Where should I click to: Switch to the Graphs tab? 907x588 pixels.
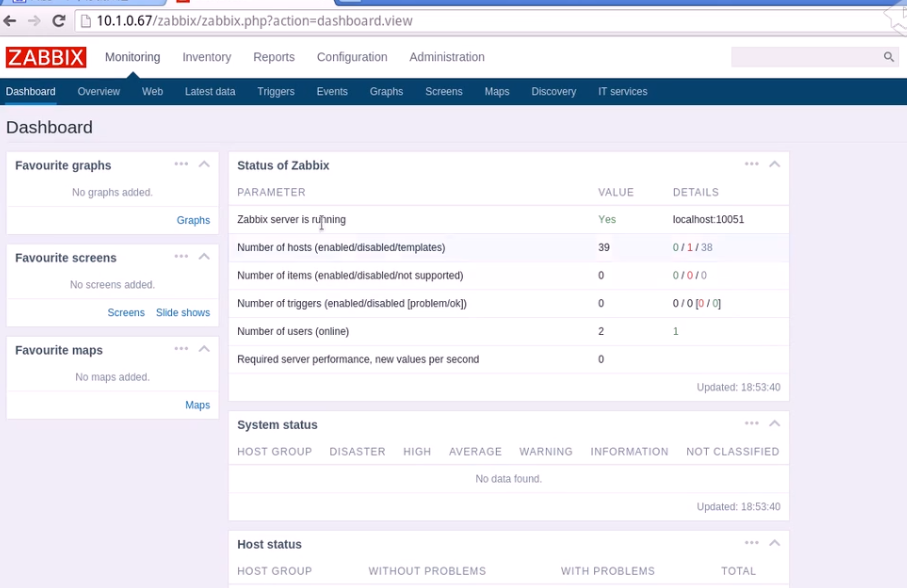point(386,91)
